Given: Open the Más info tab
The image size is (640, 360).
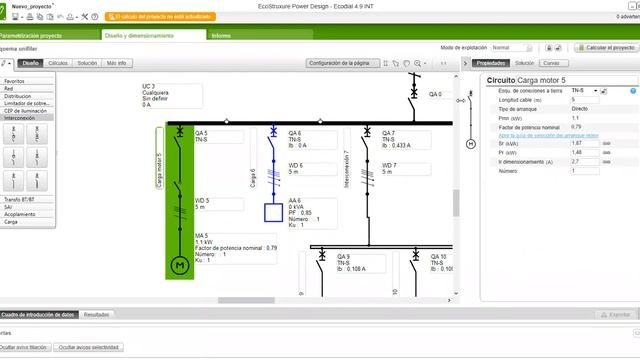Looking at the screenshot, I should click(117, 63).
